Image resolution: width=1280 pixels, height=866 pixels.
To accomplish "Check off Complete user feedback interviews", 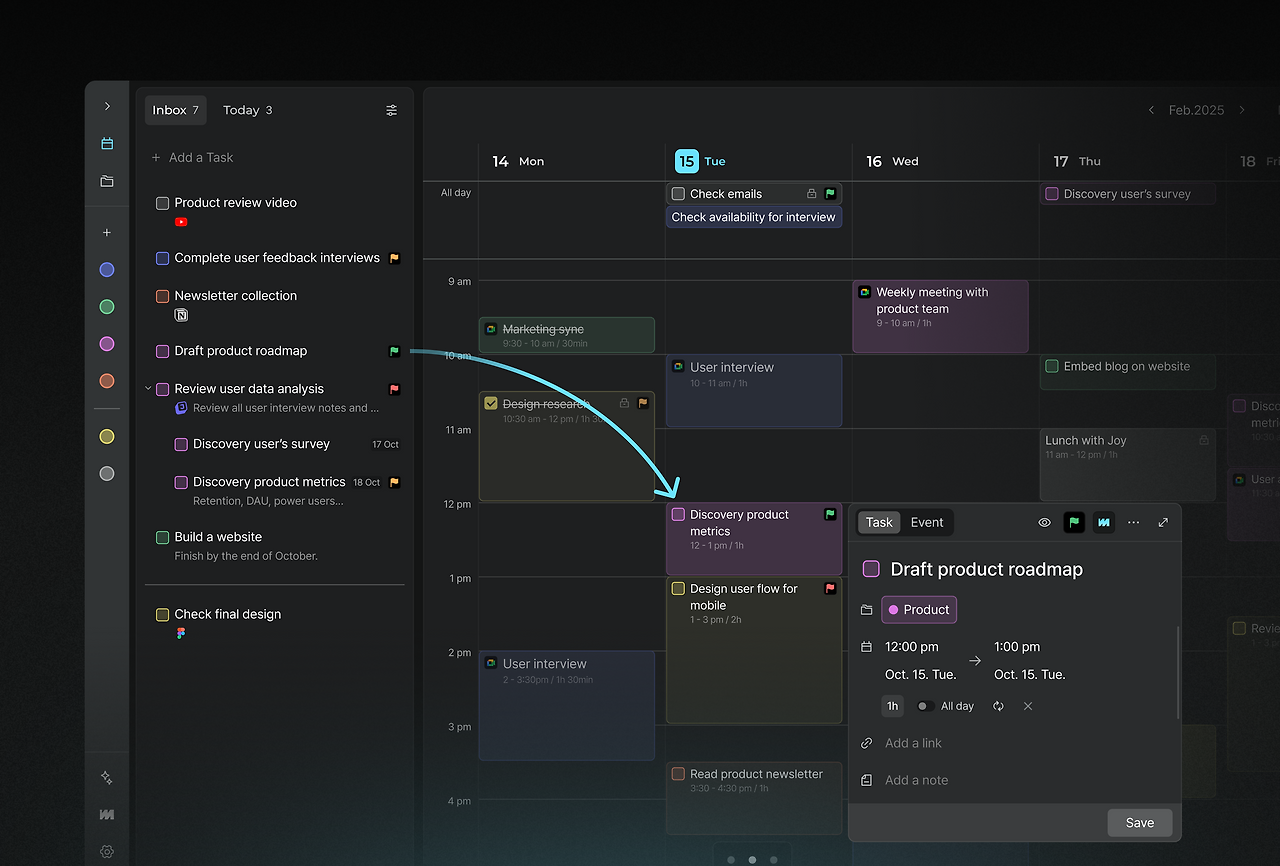I will (163, 258).
